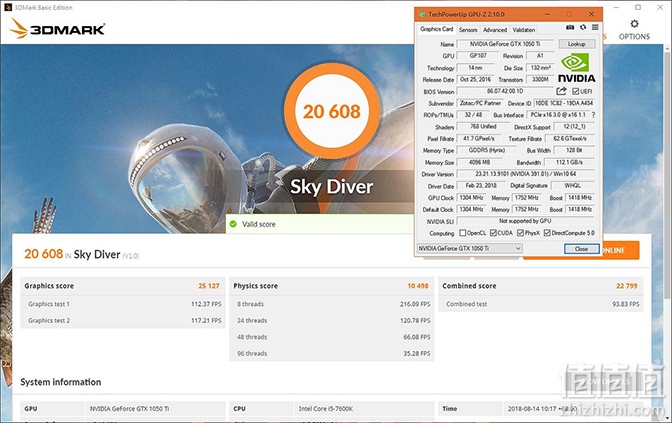Image resolution: width=672 pixels, height=423 pixels.
Task: Click the Lookup button
Action: (577, 44)
